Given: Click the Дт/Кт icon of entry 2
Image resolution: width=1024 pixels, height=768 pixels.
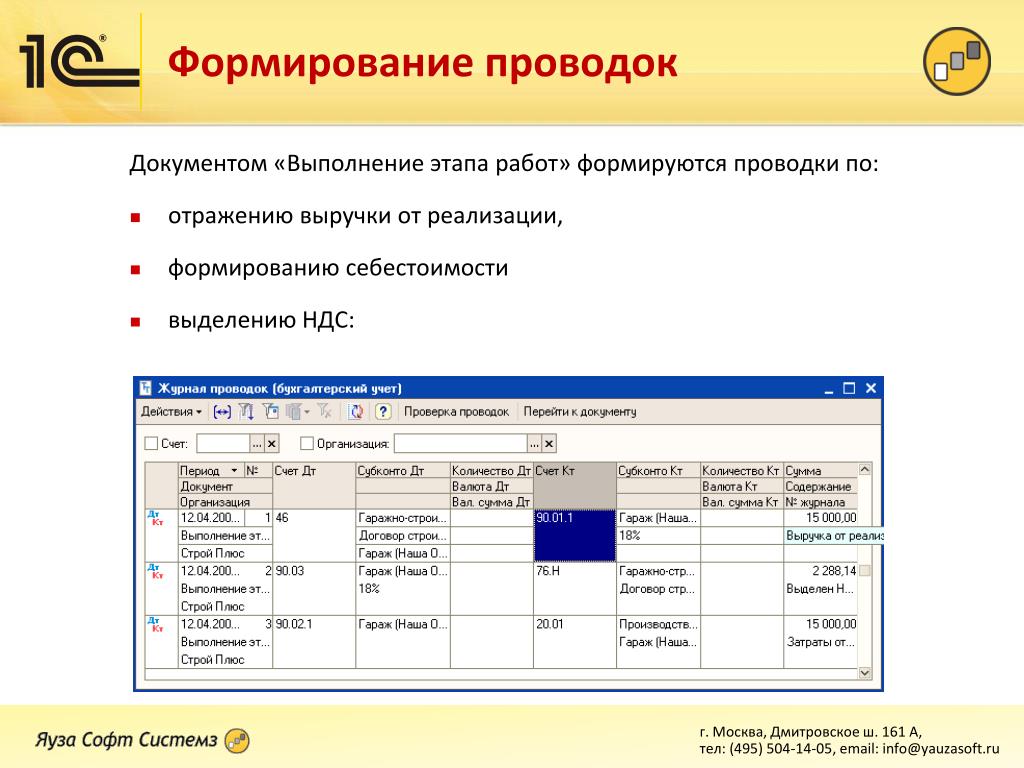Looking at the screenshot, I should pos(156,571).
